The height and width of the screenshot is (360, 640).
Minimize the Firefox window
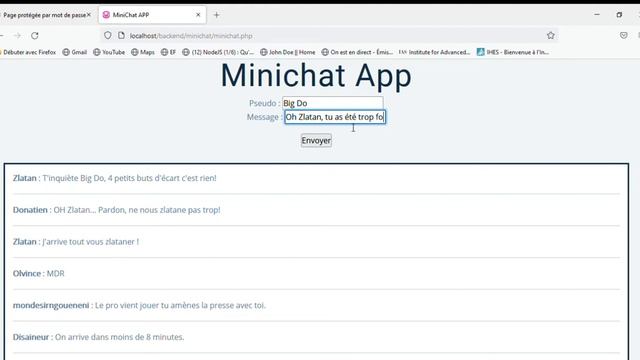point(597,15)
